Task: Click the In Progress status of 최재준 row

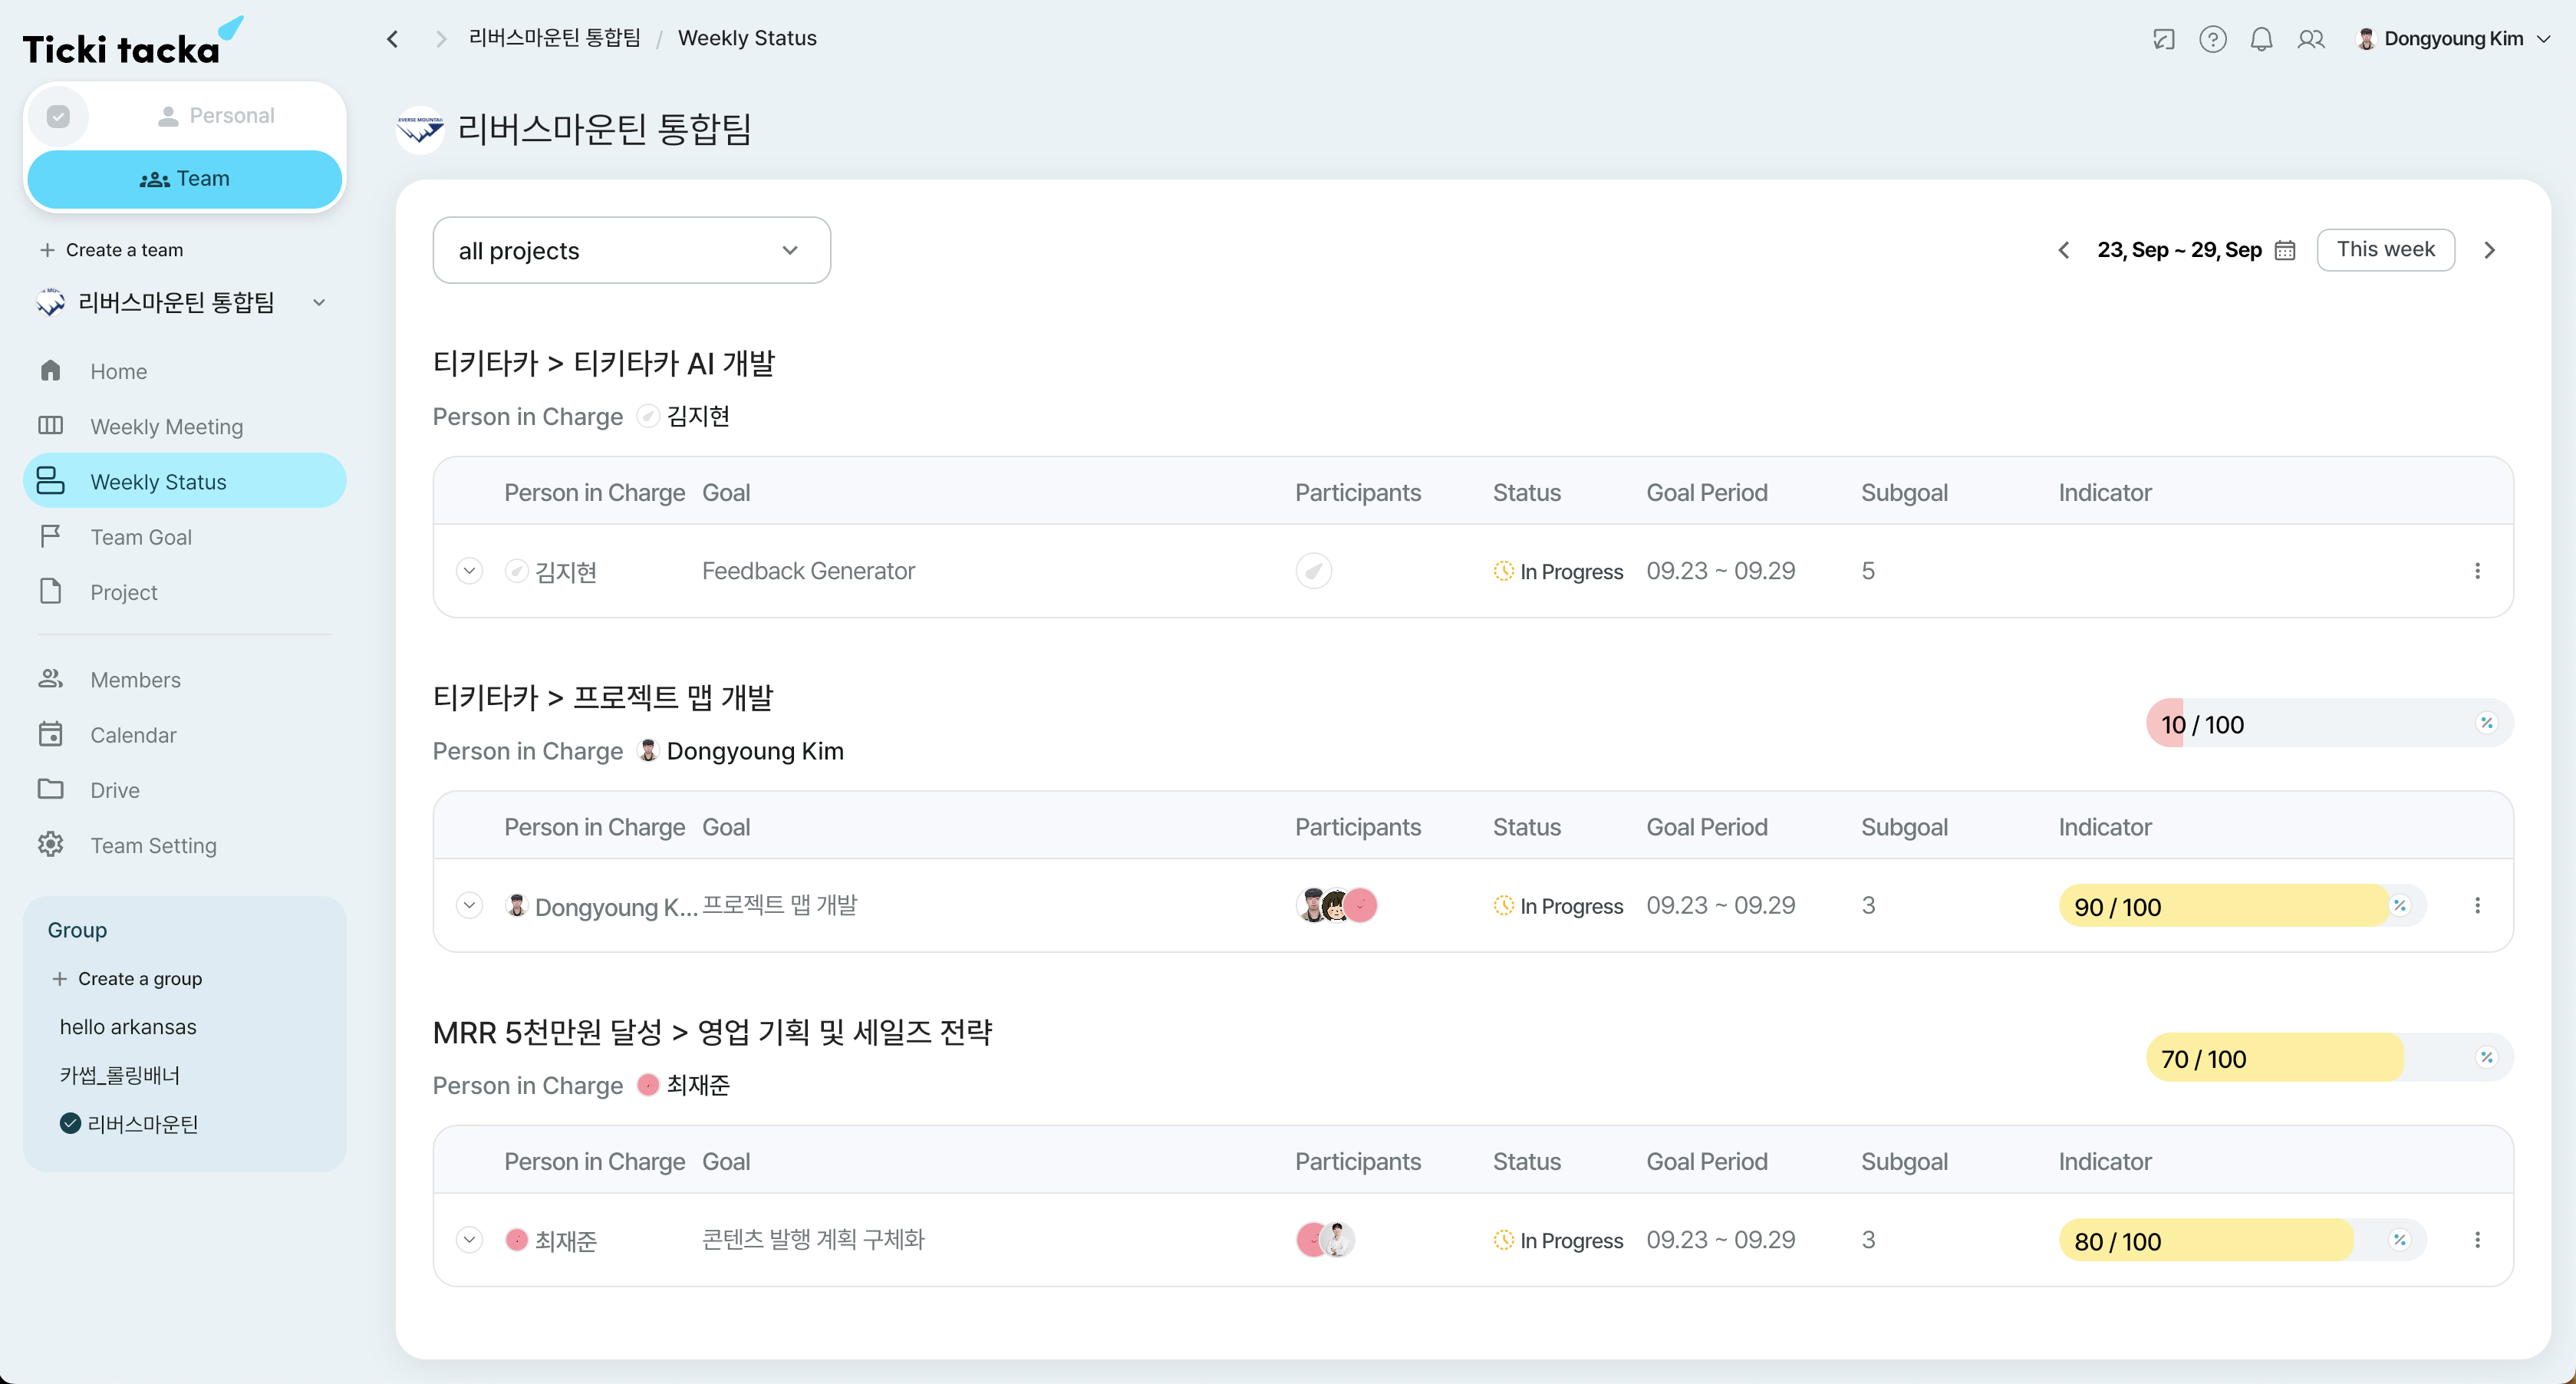Action: [x=1558, y=1241]
